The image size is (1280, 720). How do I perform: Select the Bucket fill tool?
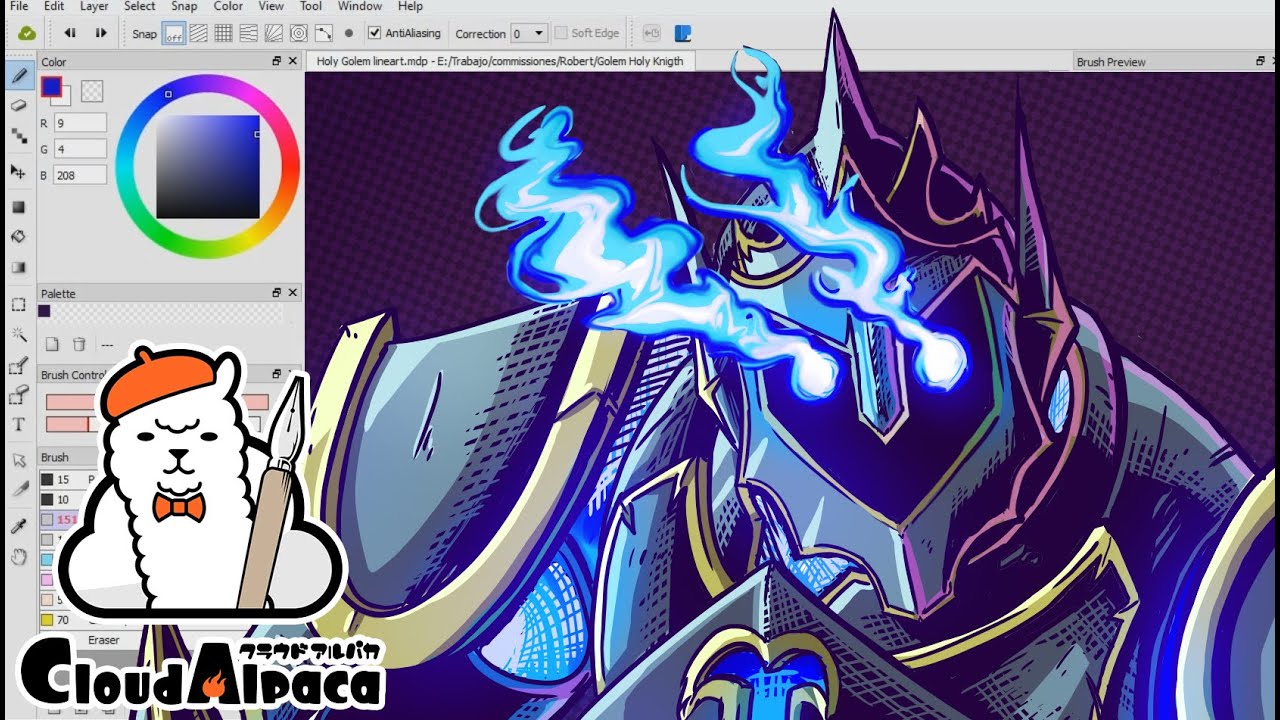click(18, 237)
